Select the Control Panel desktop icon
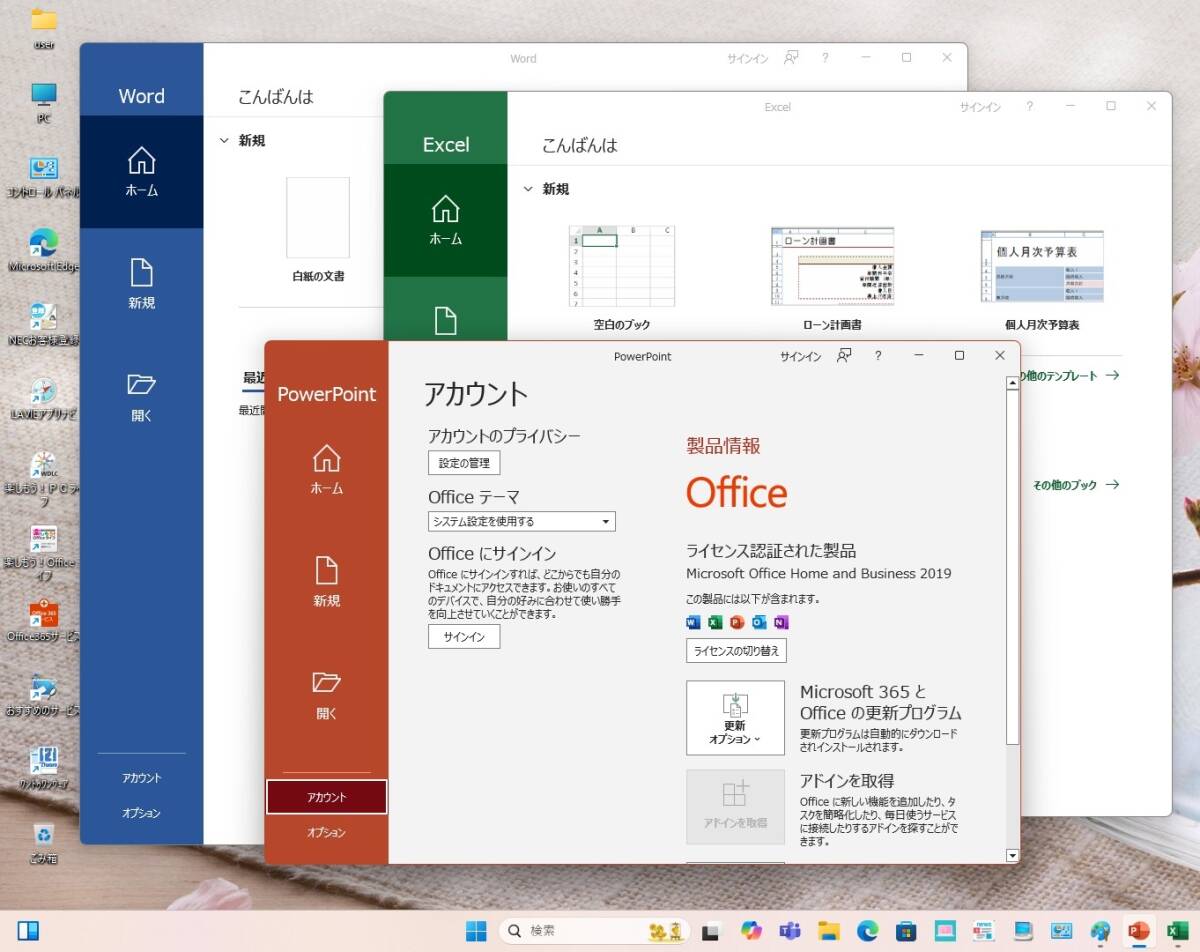 tap(44, 178)
